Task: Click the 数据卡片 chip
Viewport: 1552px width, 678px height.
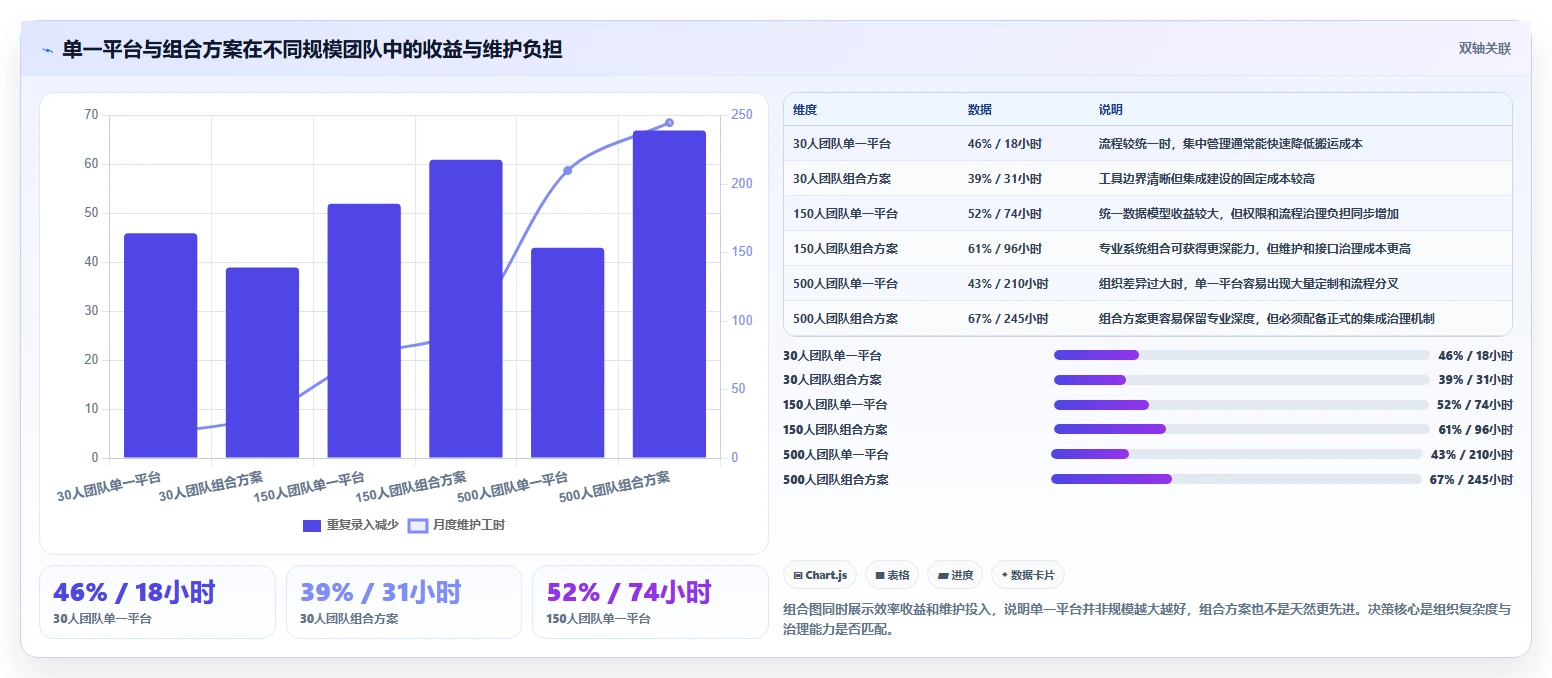Action: [1028, 575]
